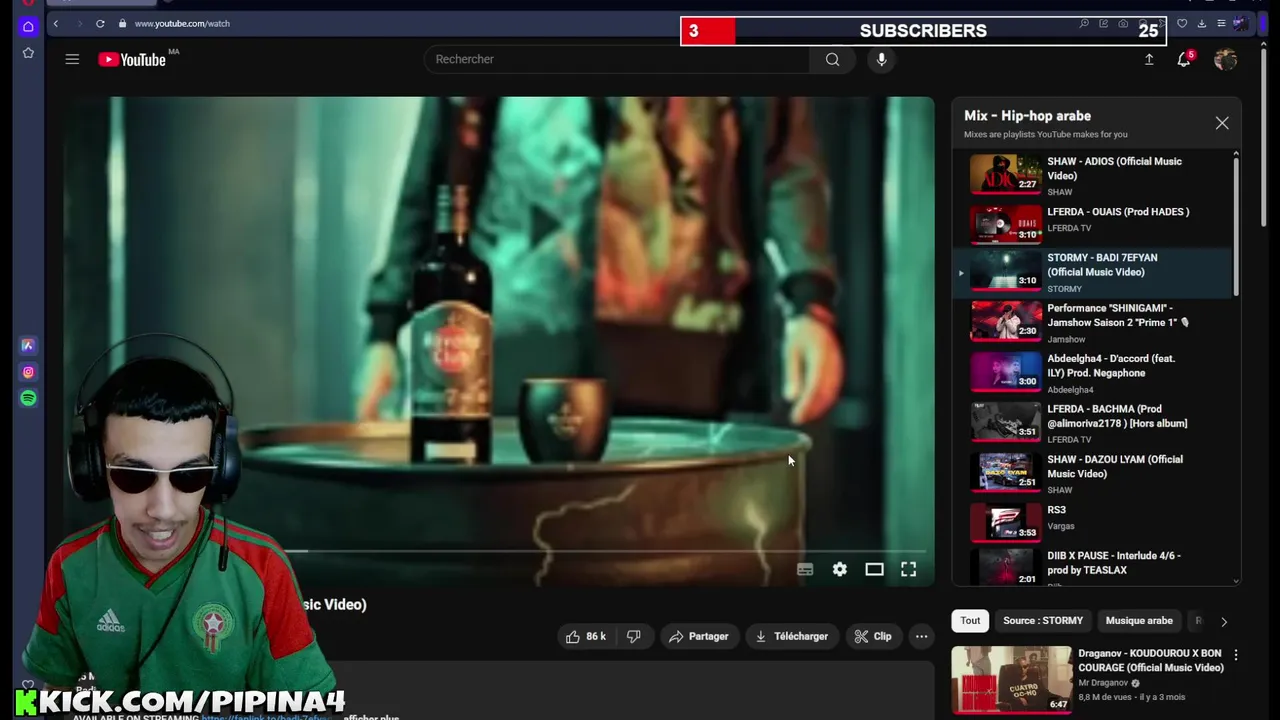Play Performance "SHINIGAMI" Jamshow entry

point(1093,323)
